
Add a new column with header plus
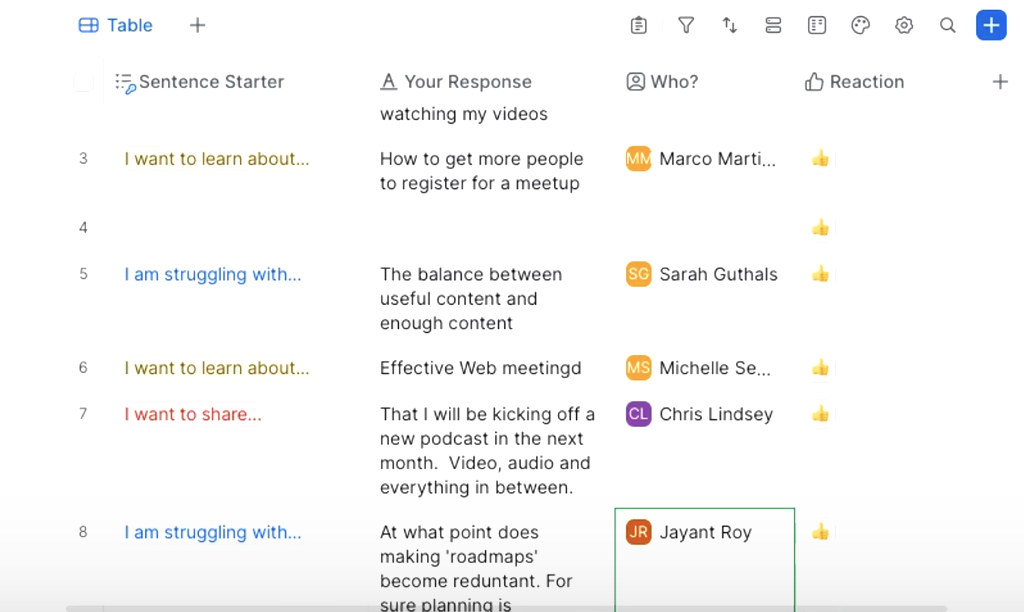pos(999,82)
